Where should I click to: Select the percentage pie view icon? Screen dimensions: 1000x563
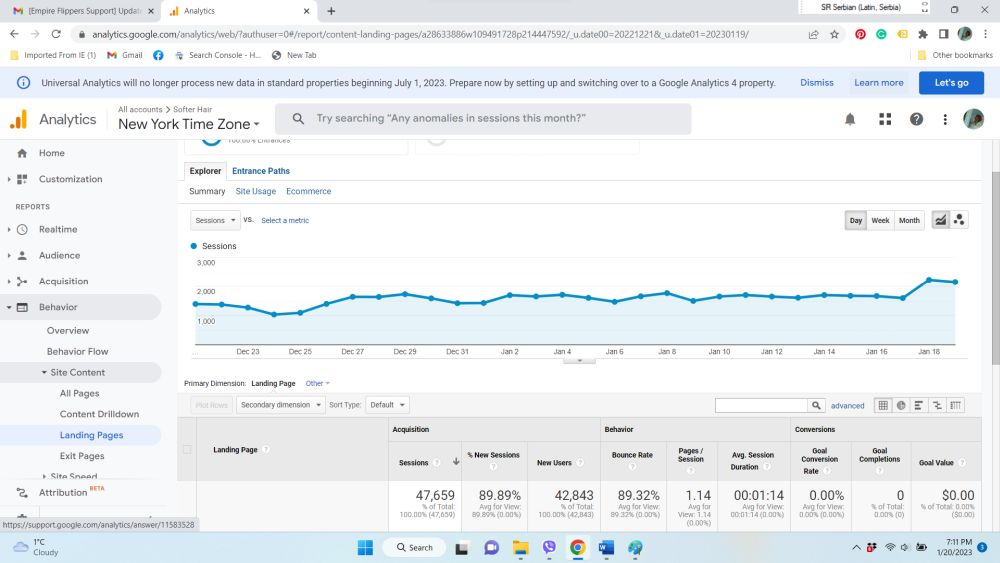click(901, 406)
